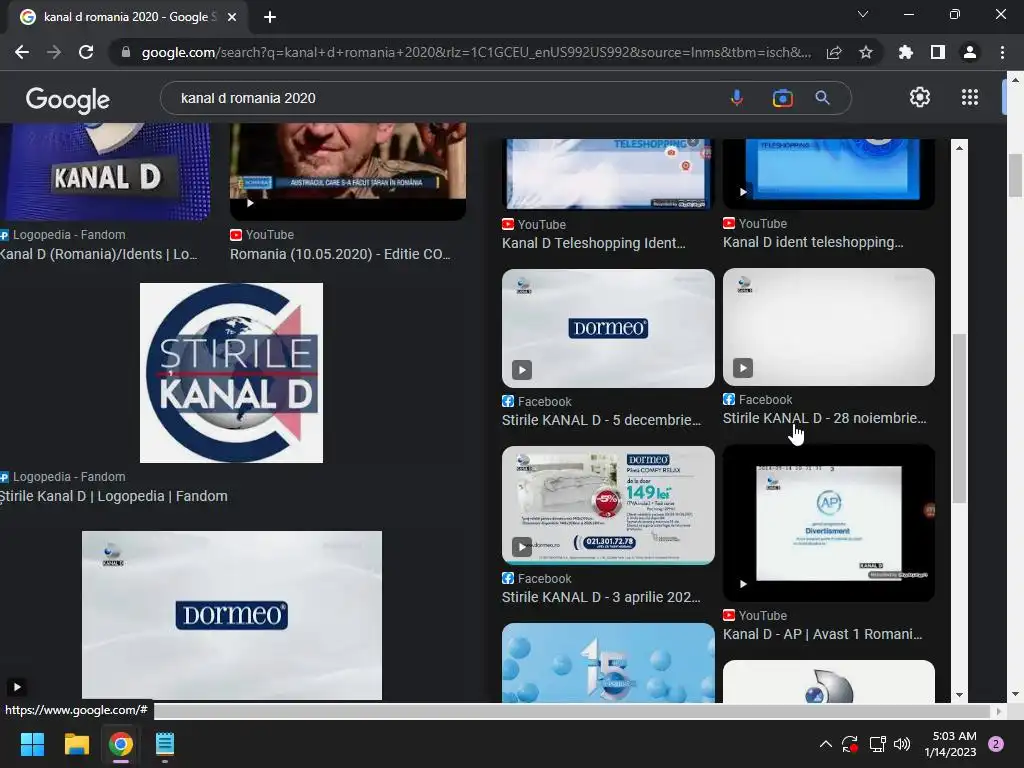The image size is (1024, 768).
Task: Click the related images panel scrollbar thumb
Action: pyautogui.click(x=959, y=418)
